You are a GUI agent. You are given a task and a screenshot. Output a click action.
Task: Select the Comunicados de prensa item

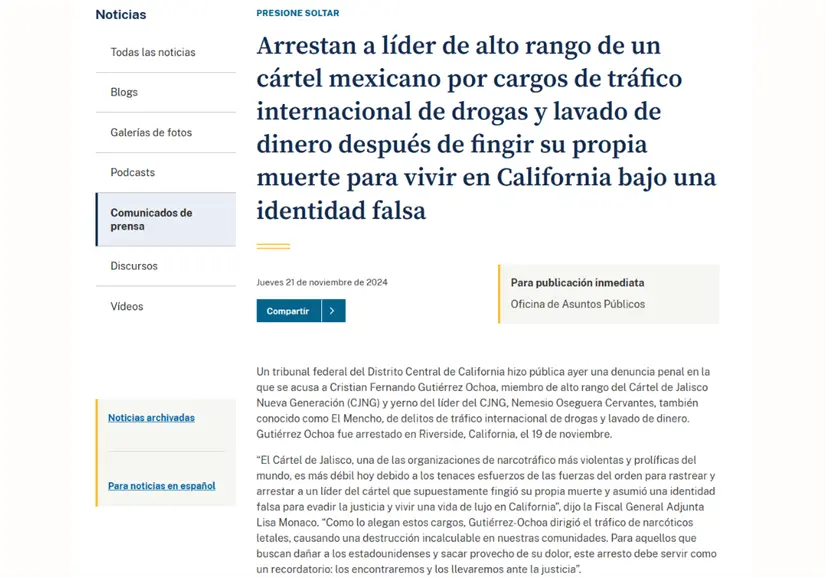pyautogui.click(x=151, y=219)
